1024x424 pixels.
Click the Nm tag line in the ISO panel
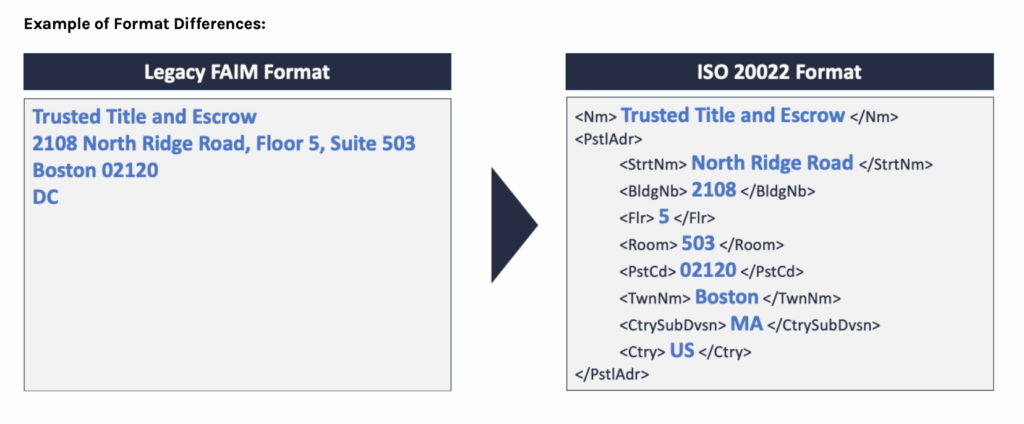click(x=736, y=116)
